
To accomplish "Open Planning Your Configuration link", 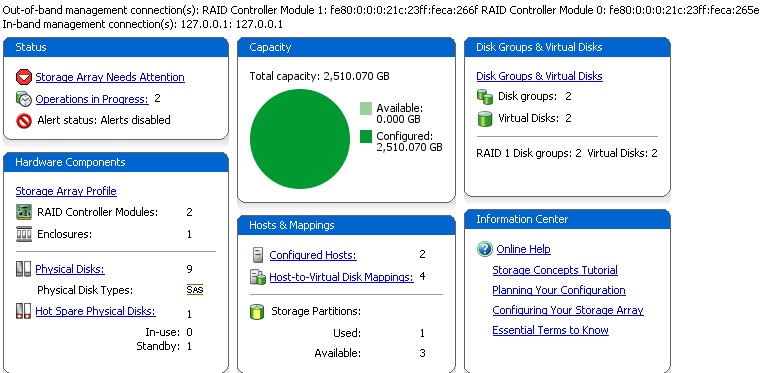I will click(559, 290).
